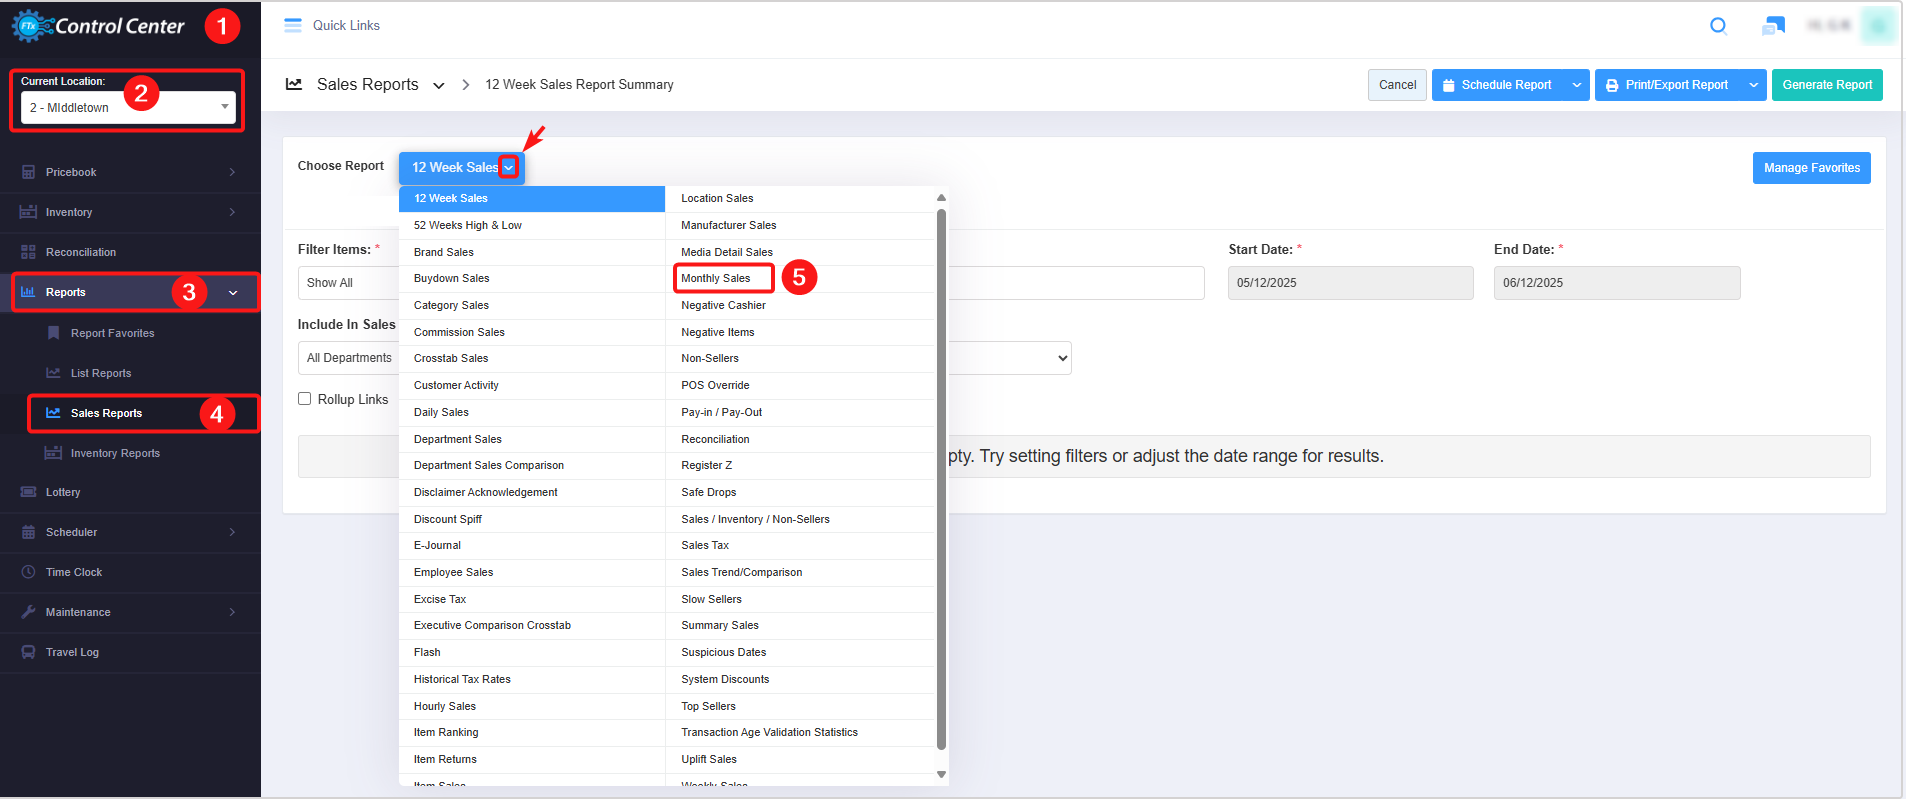Viewport: 1906px width, 799px height.
Task: Click the Lottery icon in sidebar
Action: pos(28,492)
